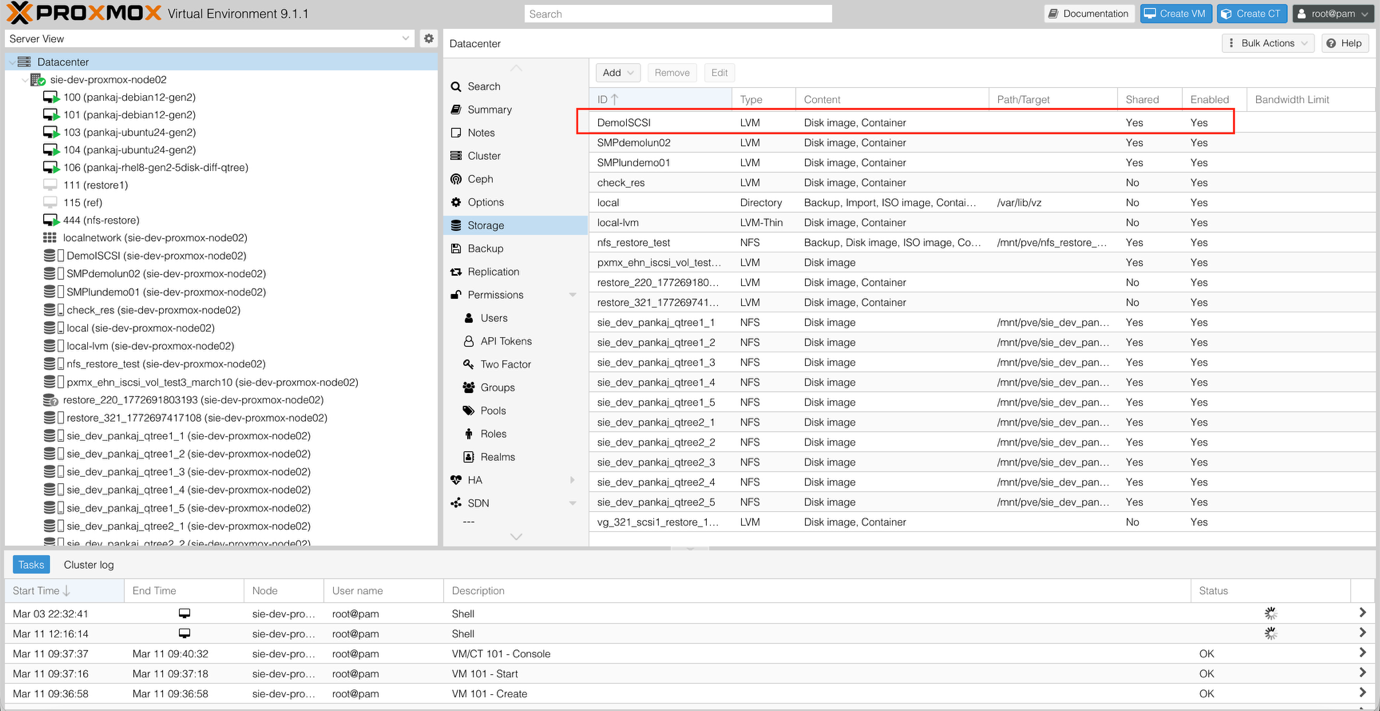Open the API Tokens icon

(468, 340)
